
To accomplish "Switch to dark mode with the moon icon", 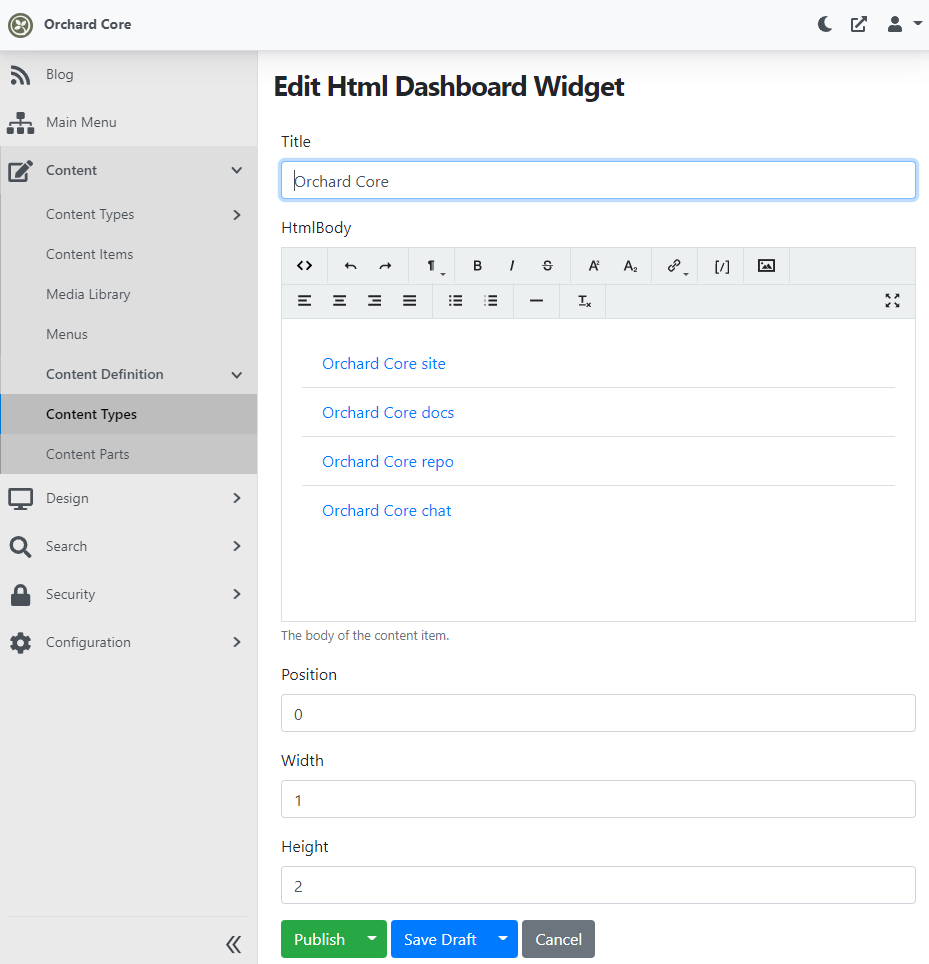I will 824,24.
